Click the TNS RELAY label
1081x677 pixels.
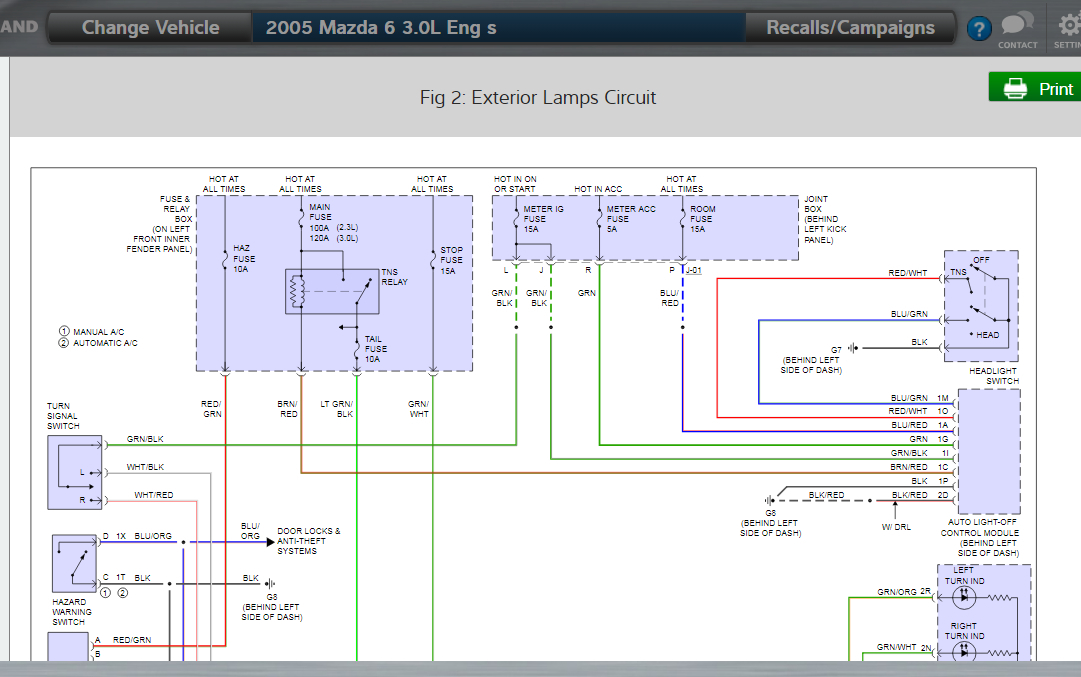[x=394, y=276]
